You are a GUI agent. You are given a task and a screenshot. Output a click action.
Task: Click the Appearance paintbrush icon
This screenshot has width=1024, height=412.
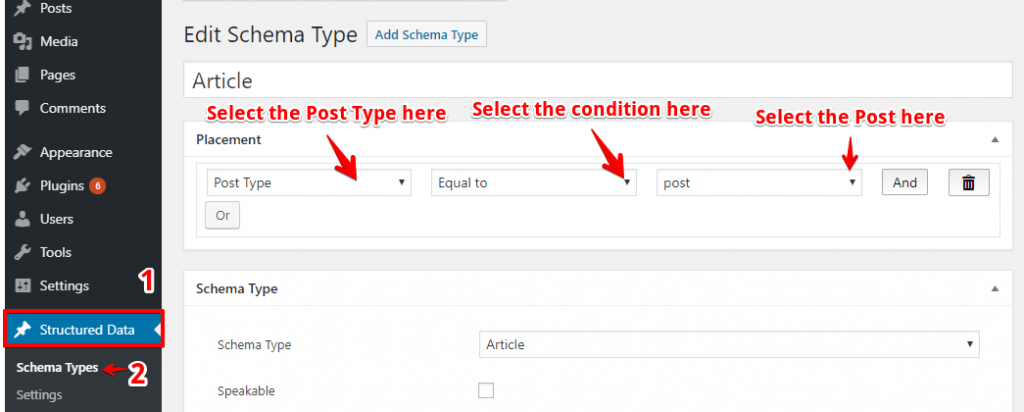click(23, 153)
